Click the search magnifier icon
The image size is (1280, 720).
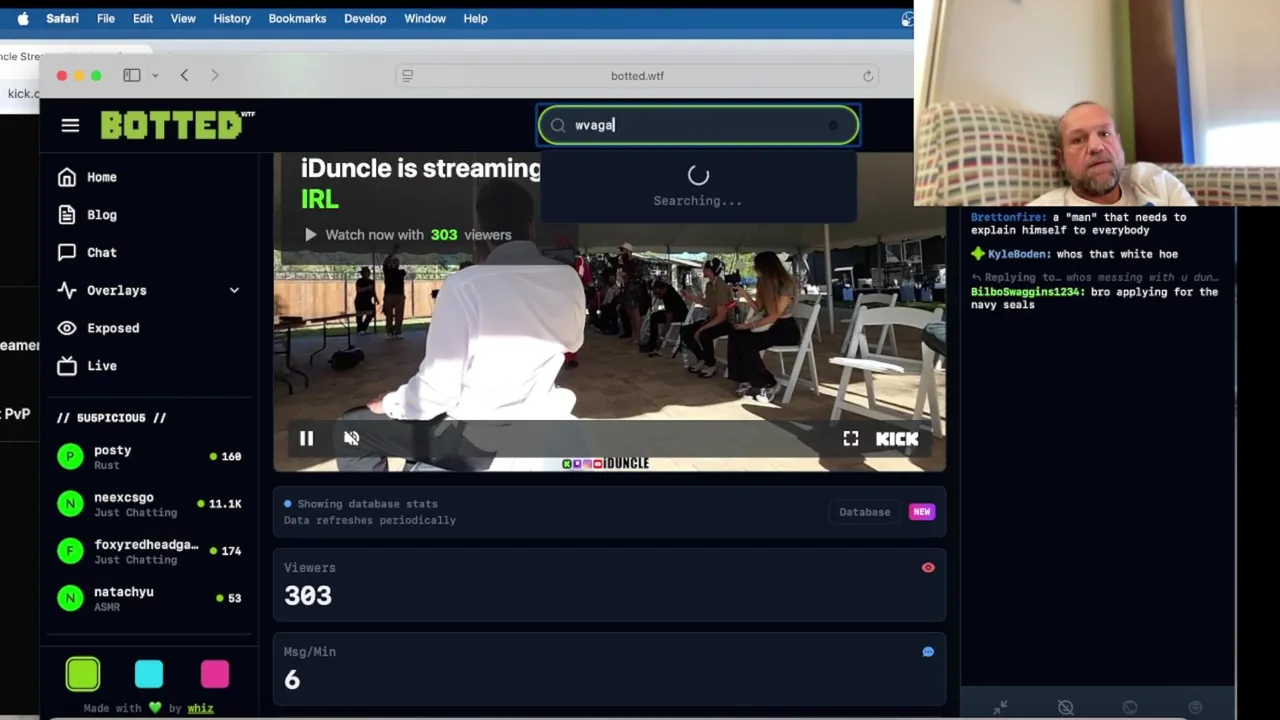coord(558,125)
